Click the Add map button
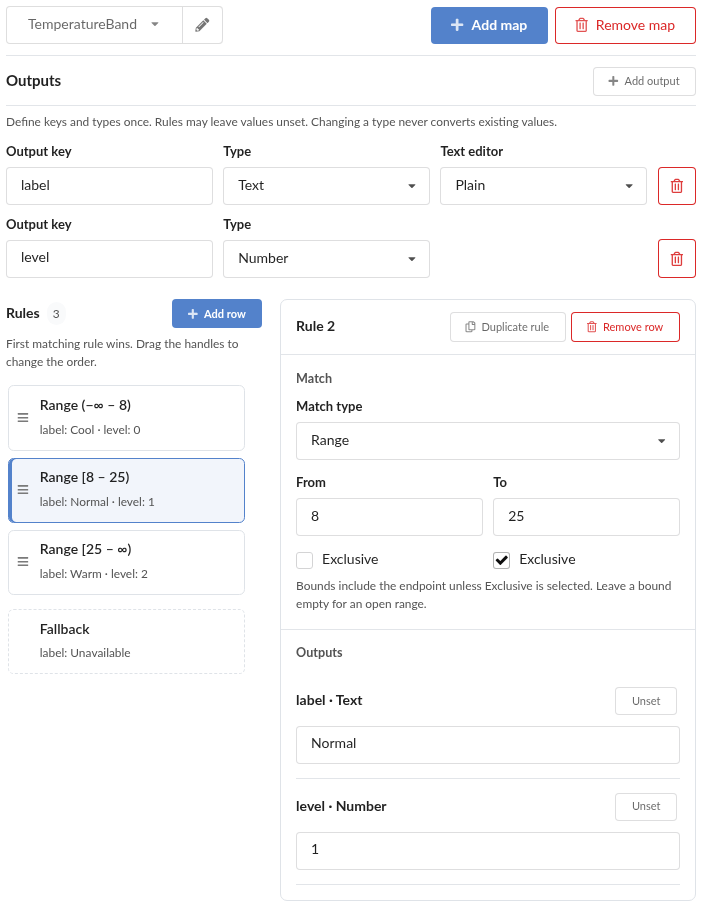The image size is (703, 907). 489,25
